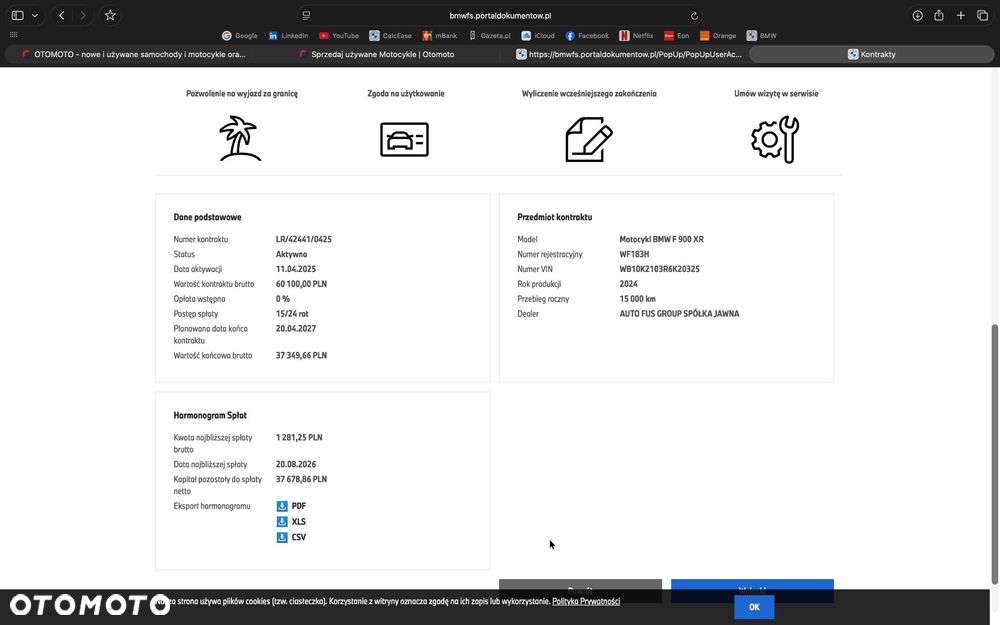Click Pozwolenie na wyjazd za granicę label
This screenshot has height=625, width=1000.
tap(242, 94)
